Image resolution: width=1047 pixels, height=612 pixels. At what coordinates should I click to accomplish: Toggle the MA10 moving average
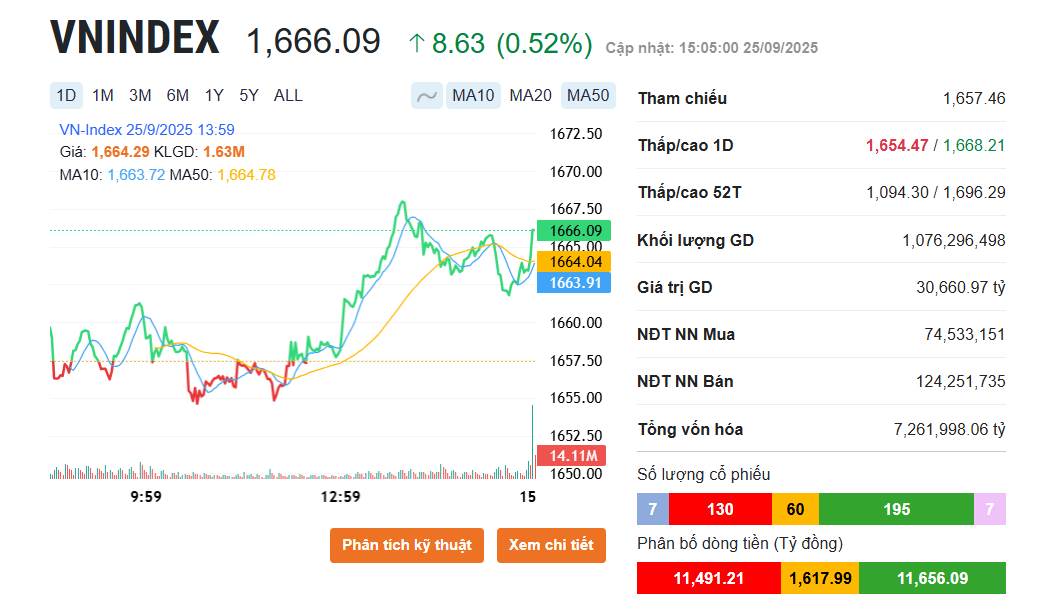coord(473,96)
